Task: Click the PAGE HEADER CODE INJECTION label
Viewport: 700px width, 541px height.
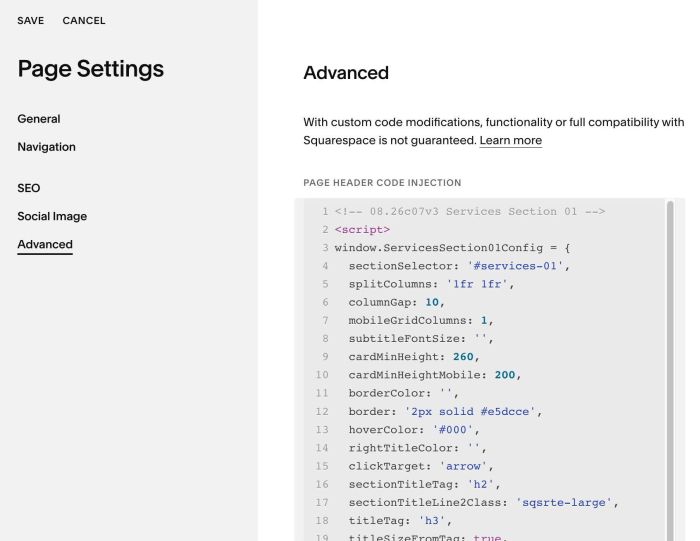Action: (382, 183)
